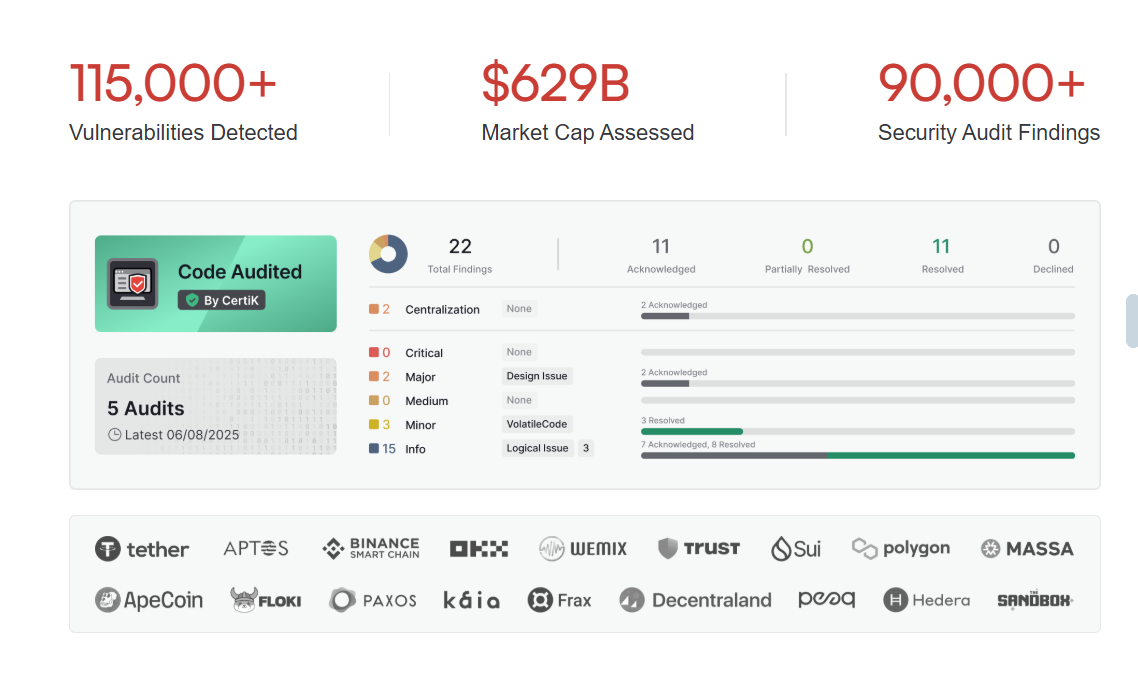The width and height of the screenshot is (1138, 673).
Task: Click the Tether logo
Action: [142, 548]
